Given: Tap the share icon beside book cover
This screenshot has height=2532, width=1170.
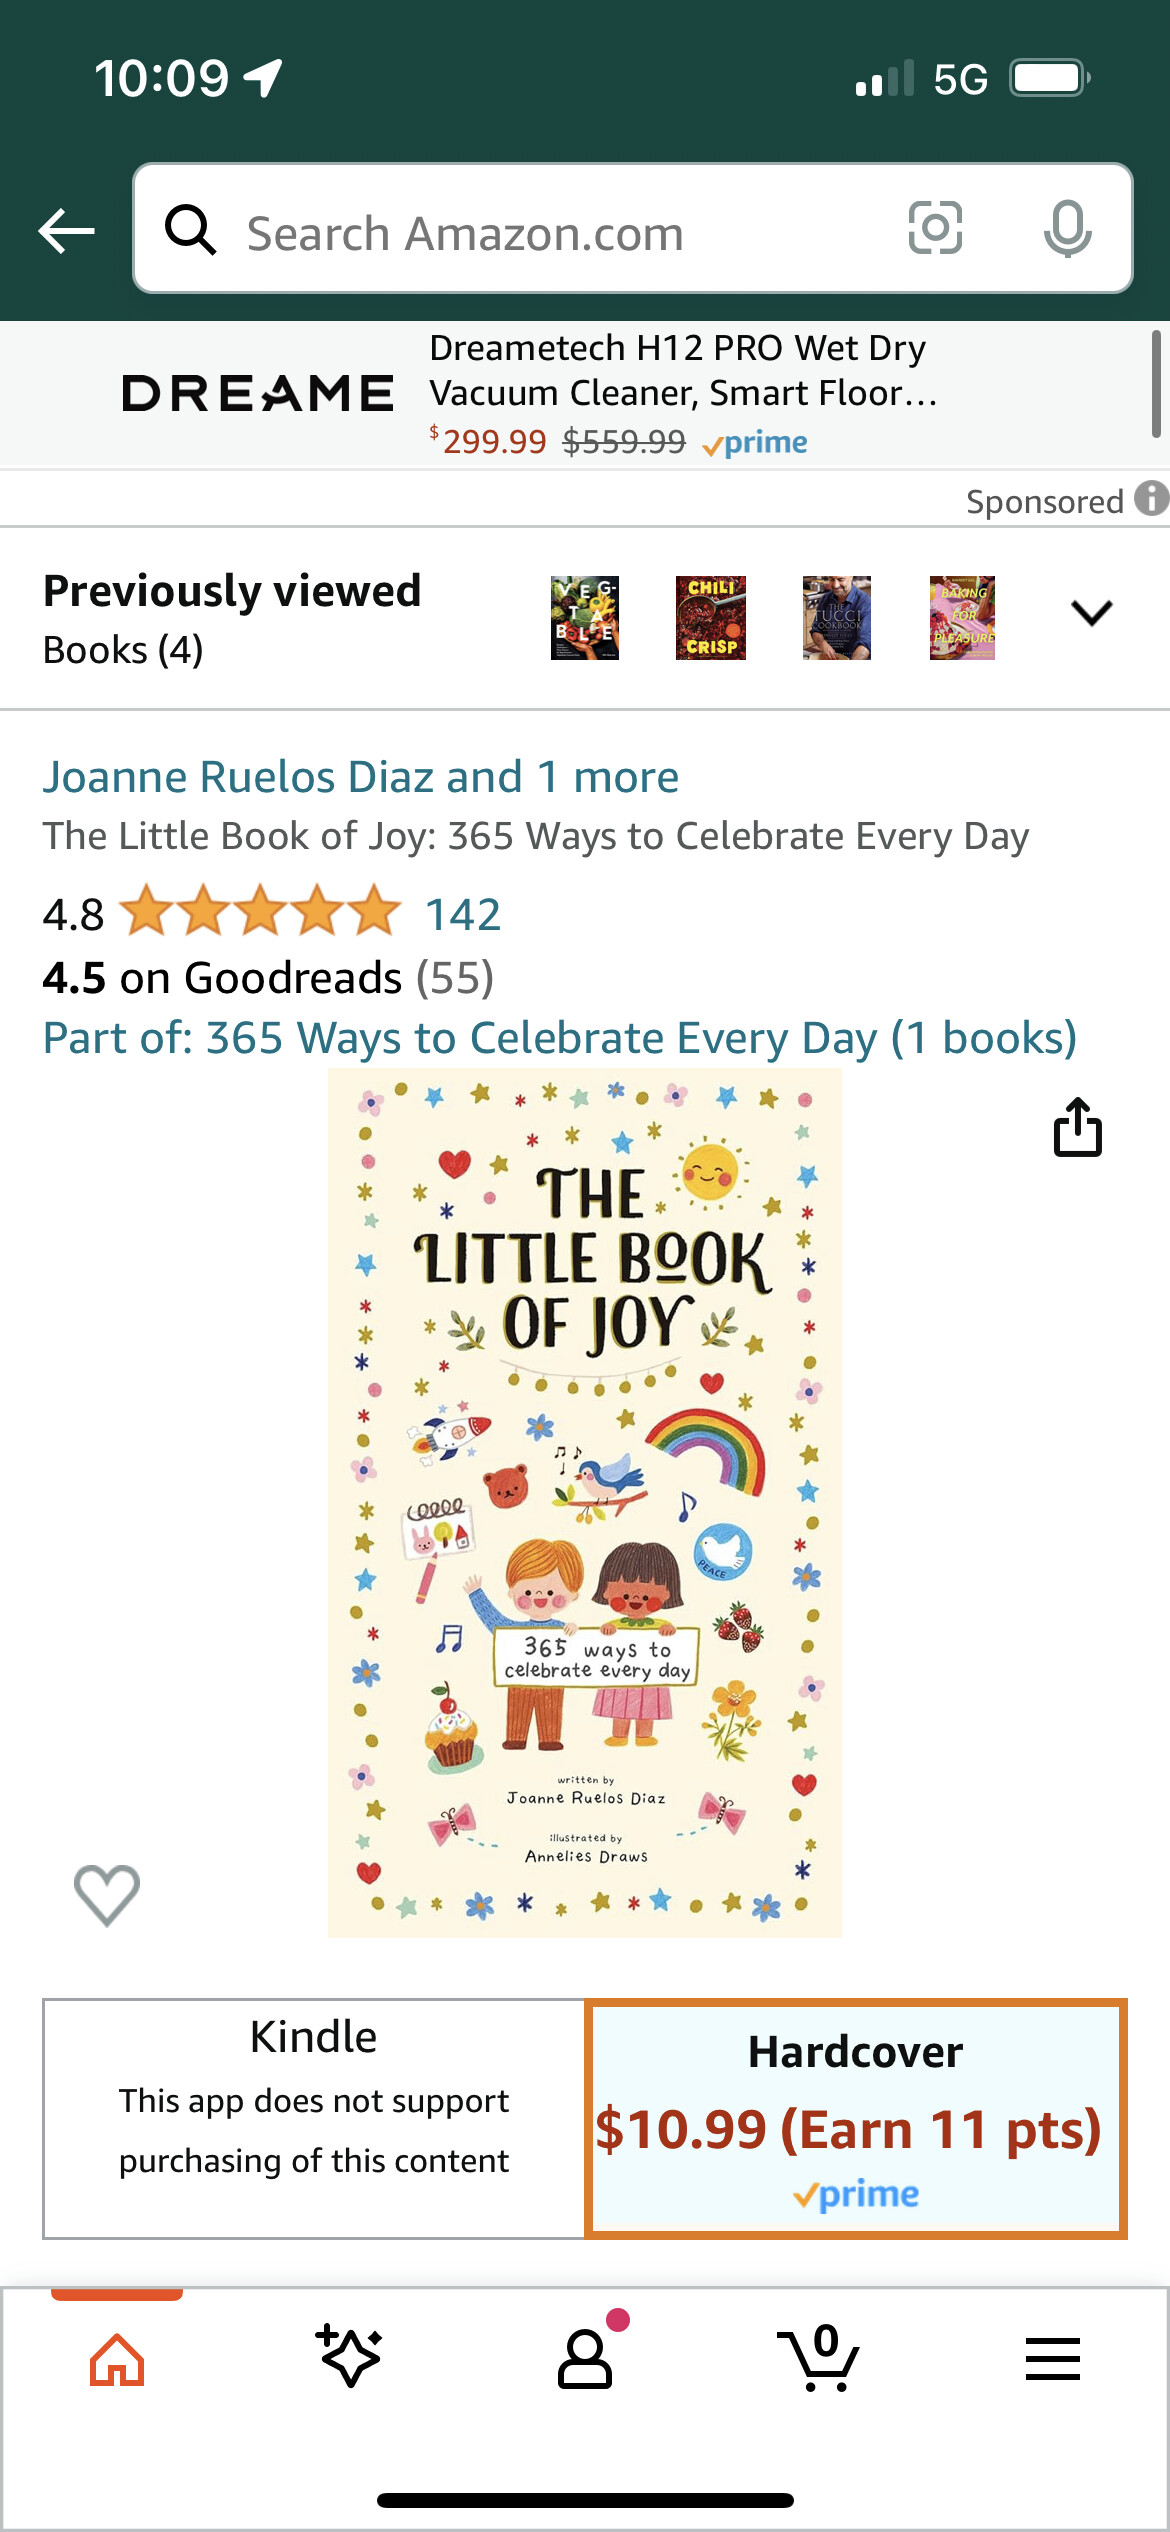Looking at the screenshot, I should coord(1078,1127).
